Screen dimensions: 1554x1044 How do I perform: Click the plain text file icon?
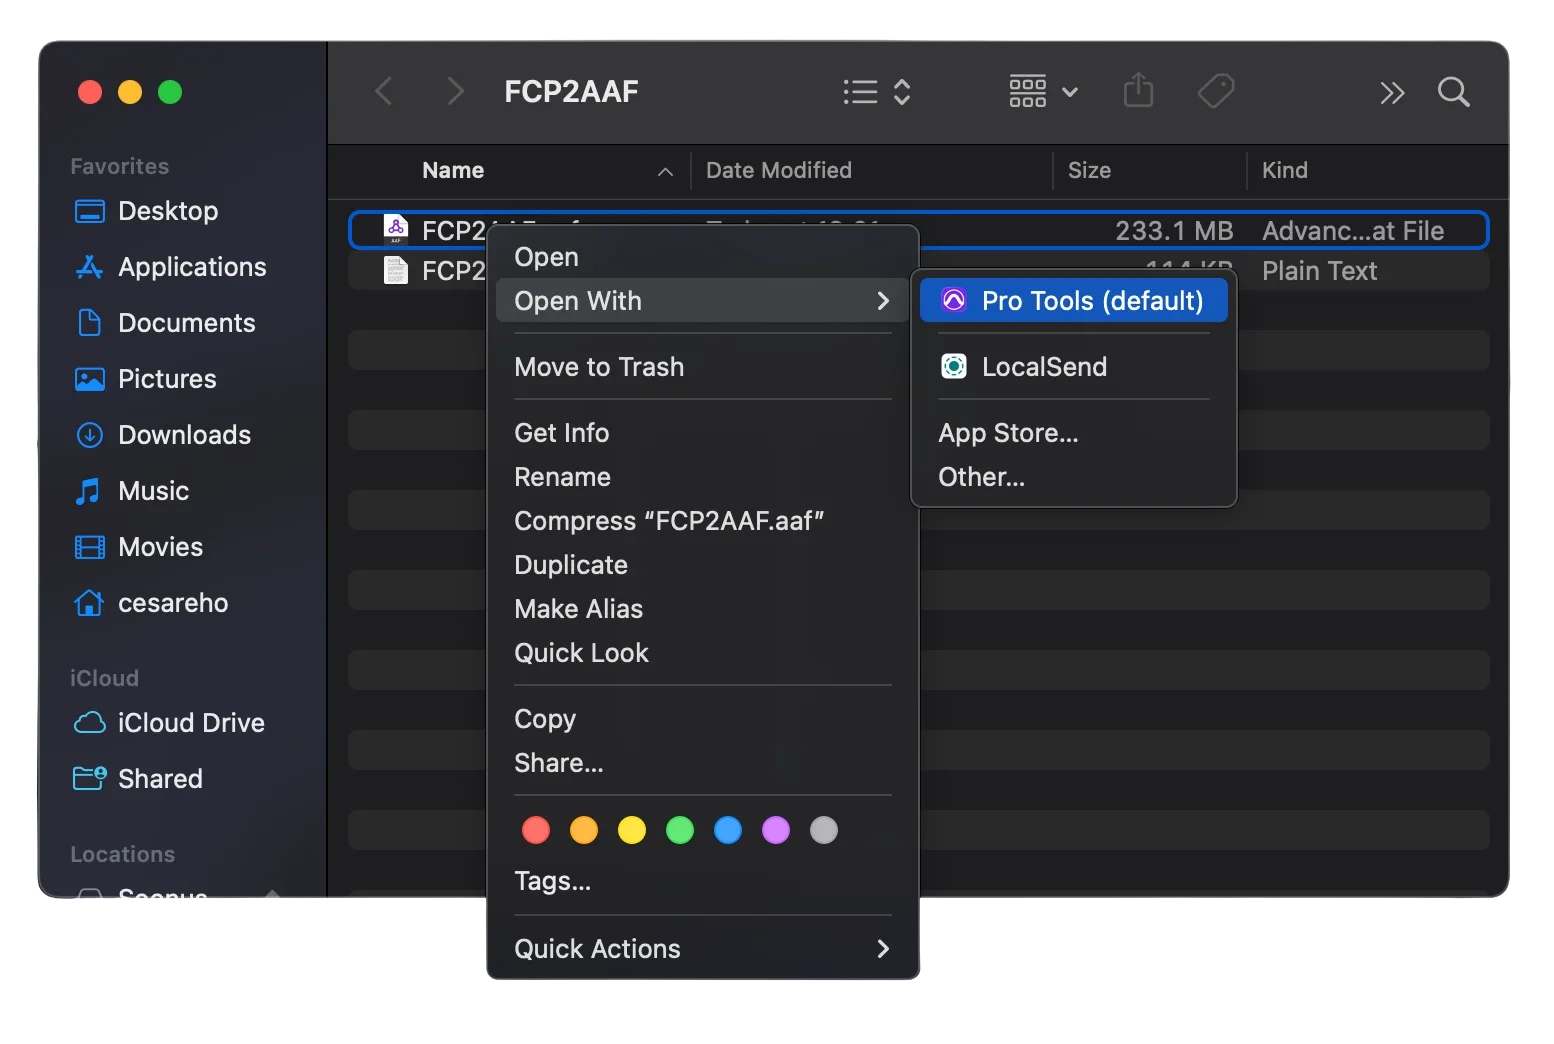click(x=396, y=270)
